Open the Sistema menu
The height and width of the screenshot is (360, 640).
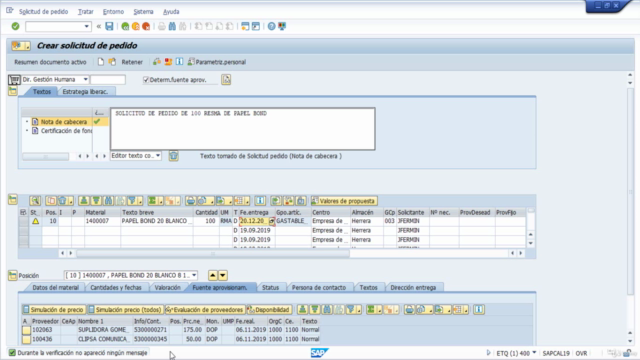coord(143,11)
